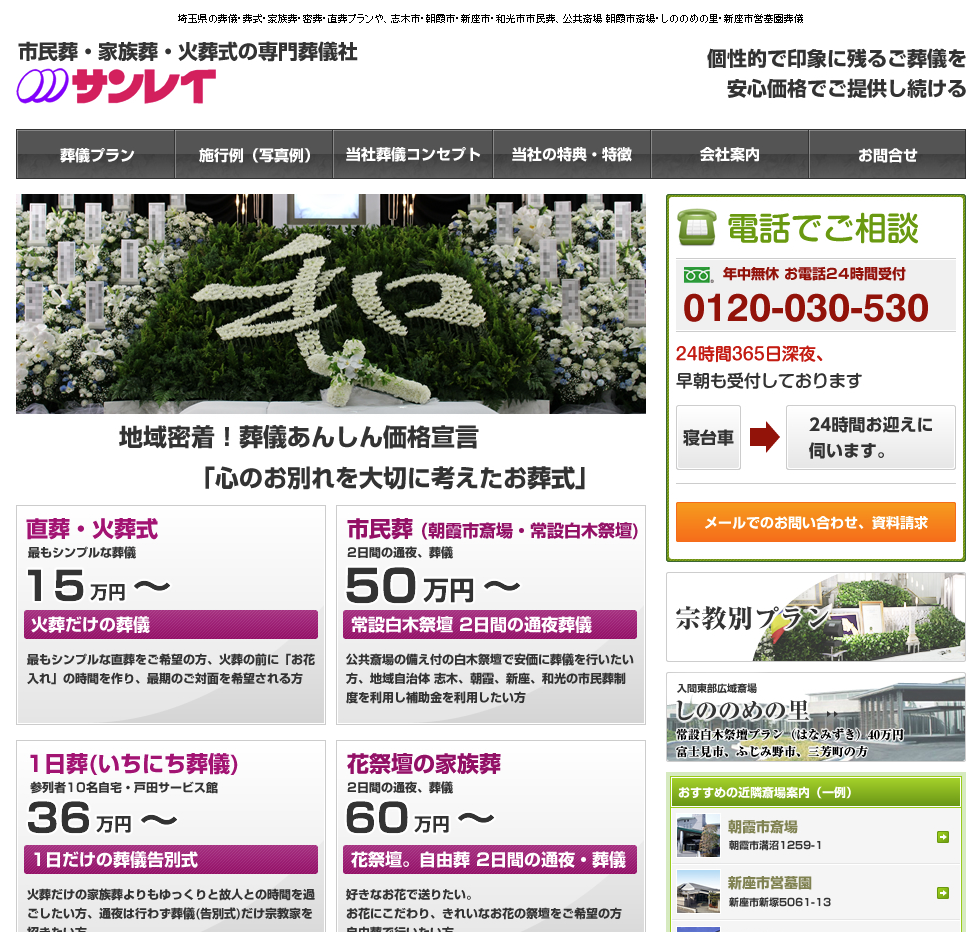
Task: Click the 24時間お迎えに伺います button
Action: tap(870, 437)
